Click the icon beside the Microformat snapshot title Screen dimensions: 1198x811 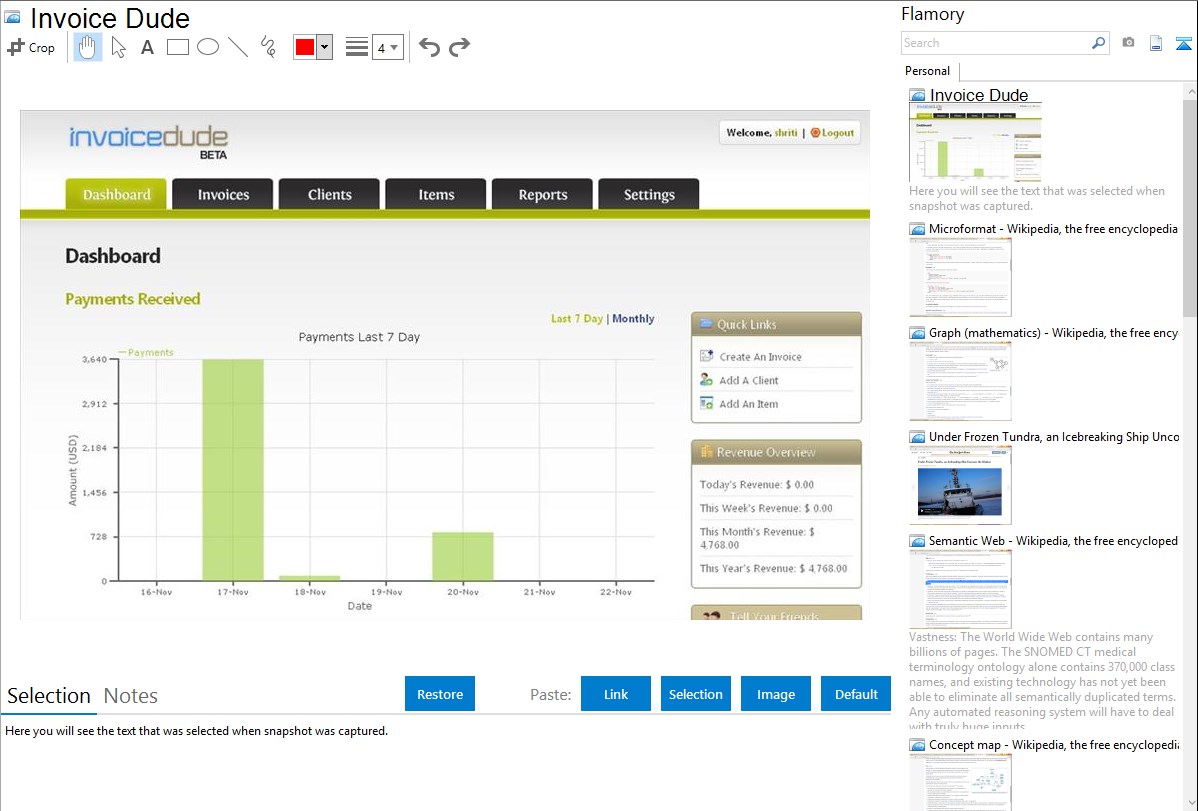[x=917, y=229]
